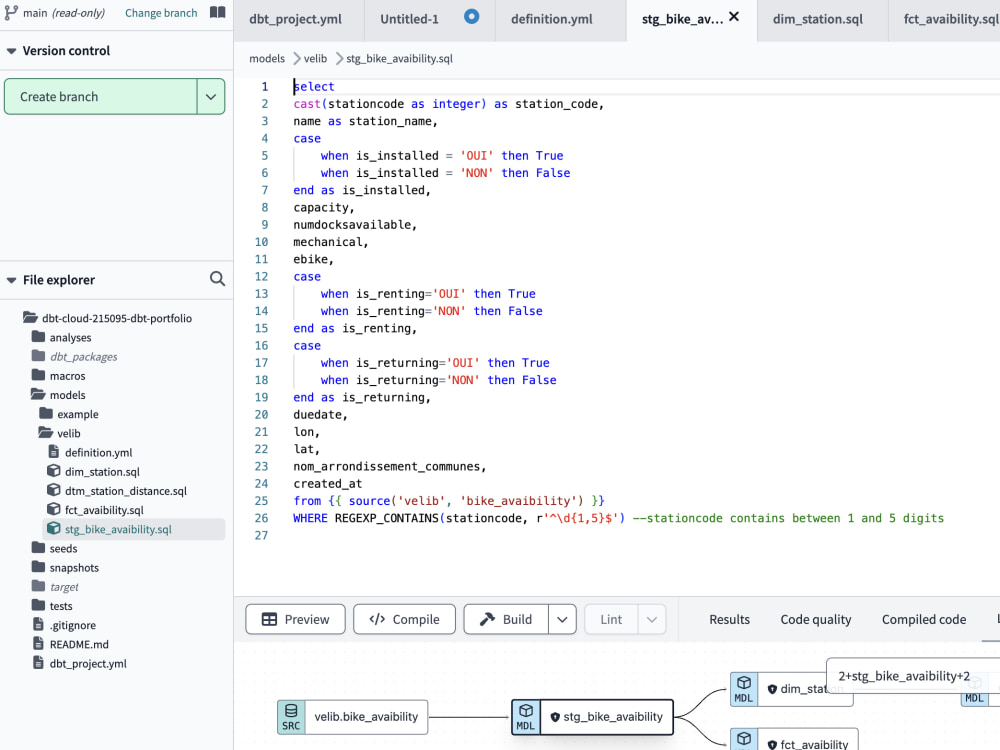Click the shield icon on stg_bike_avaibility node

(x=555, y=717)
